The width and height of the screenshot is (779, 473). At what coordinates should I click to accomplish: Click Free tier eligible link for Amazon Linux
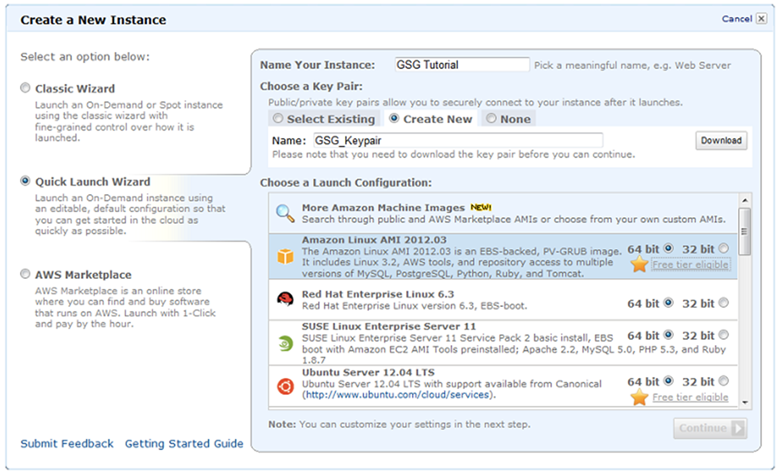coord(691,265)
